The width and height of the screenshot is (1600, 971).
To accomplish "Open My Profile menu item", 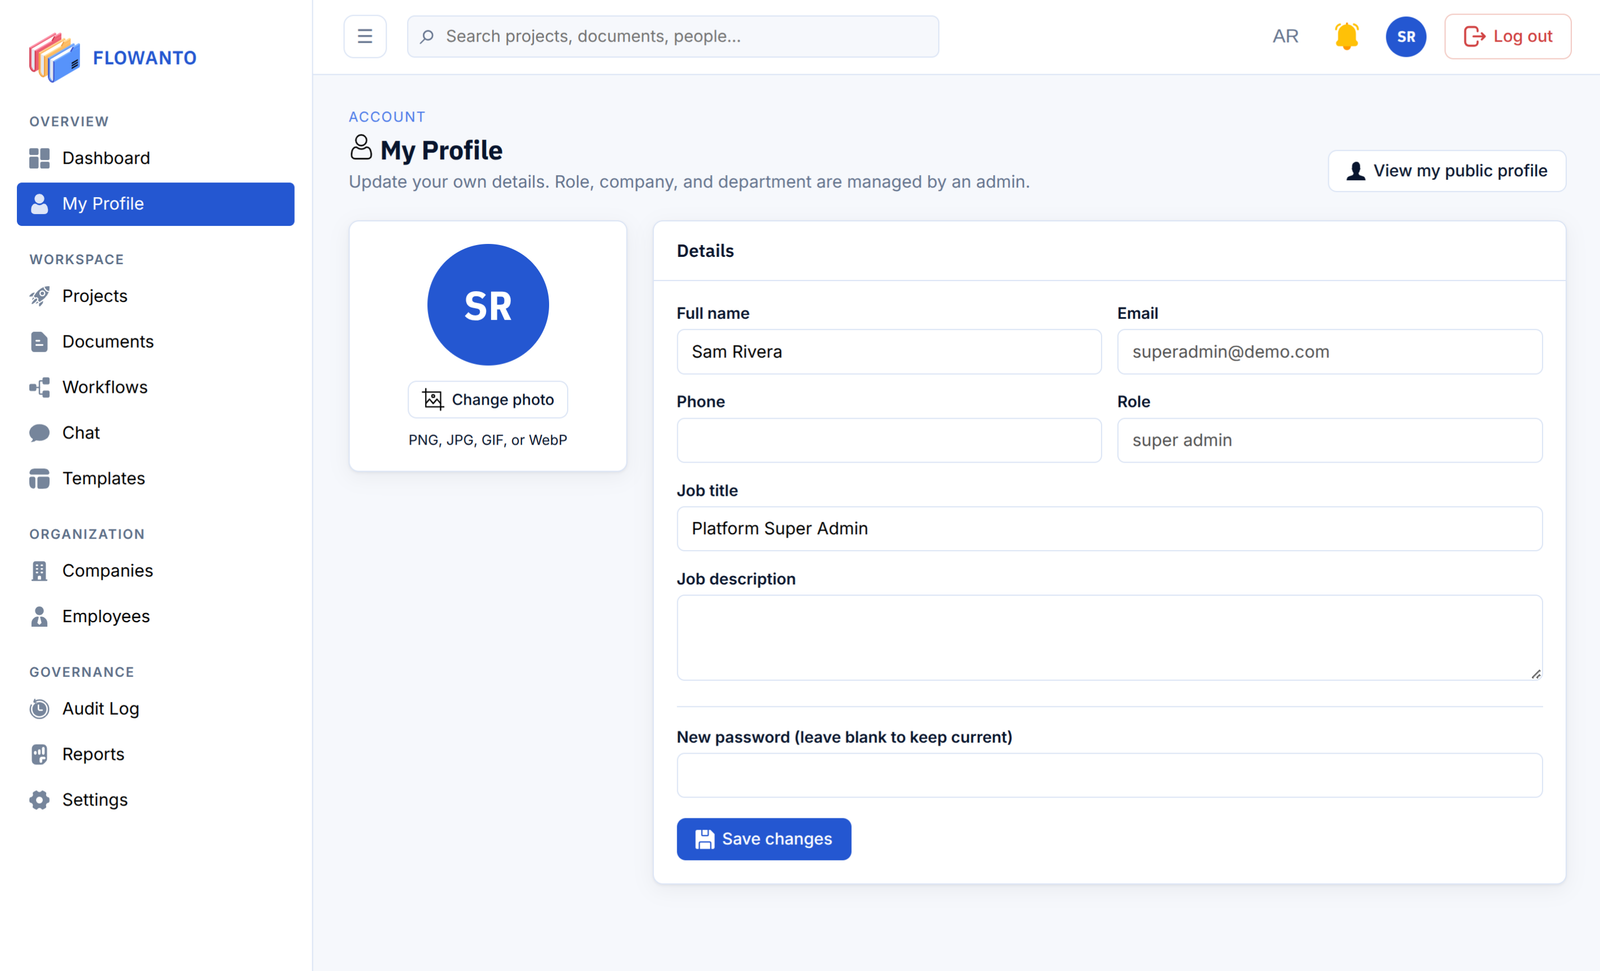I will (156, 204).
